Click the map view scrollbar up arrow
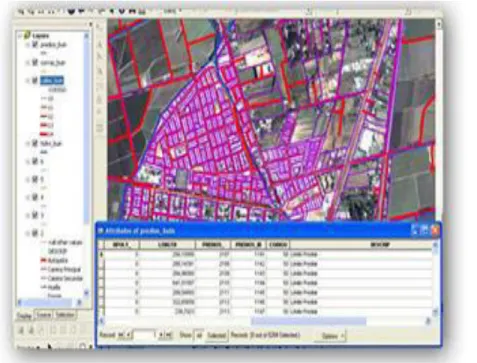This screenshot has height=363, width=477. point(439,24)
